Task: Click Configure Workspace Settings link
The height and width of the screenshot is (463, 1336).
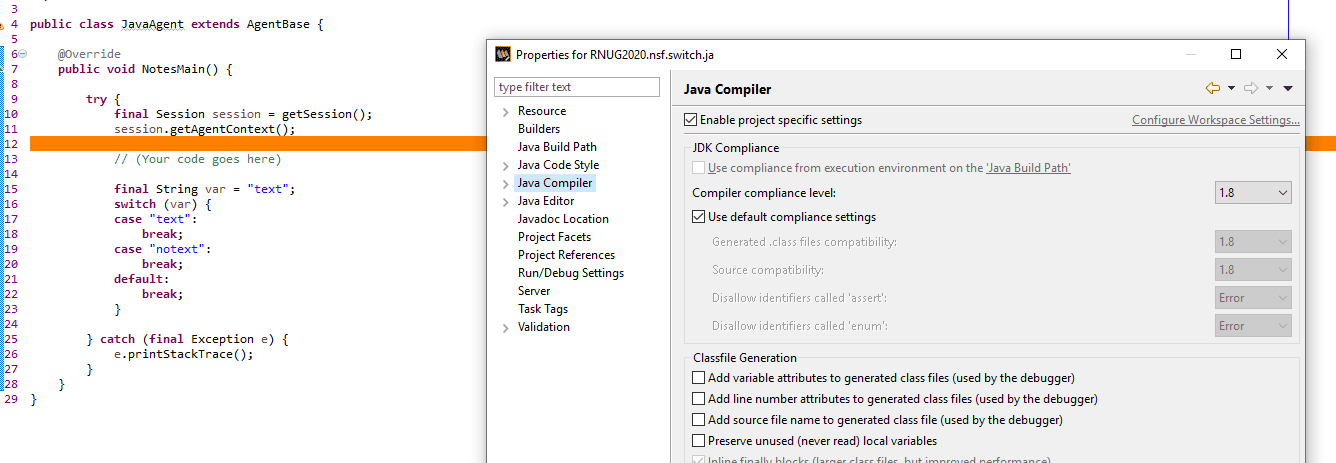Action: coord(1215,120)
